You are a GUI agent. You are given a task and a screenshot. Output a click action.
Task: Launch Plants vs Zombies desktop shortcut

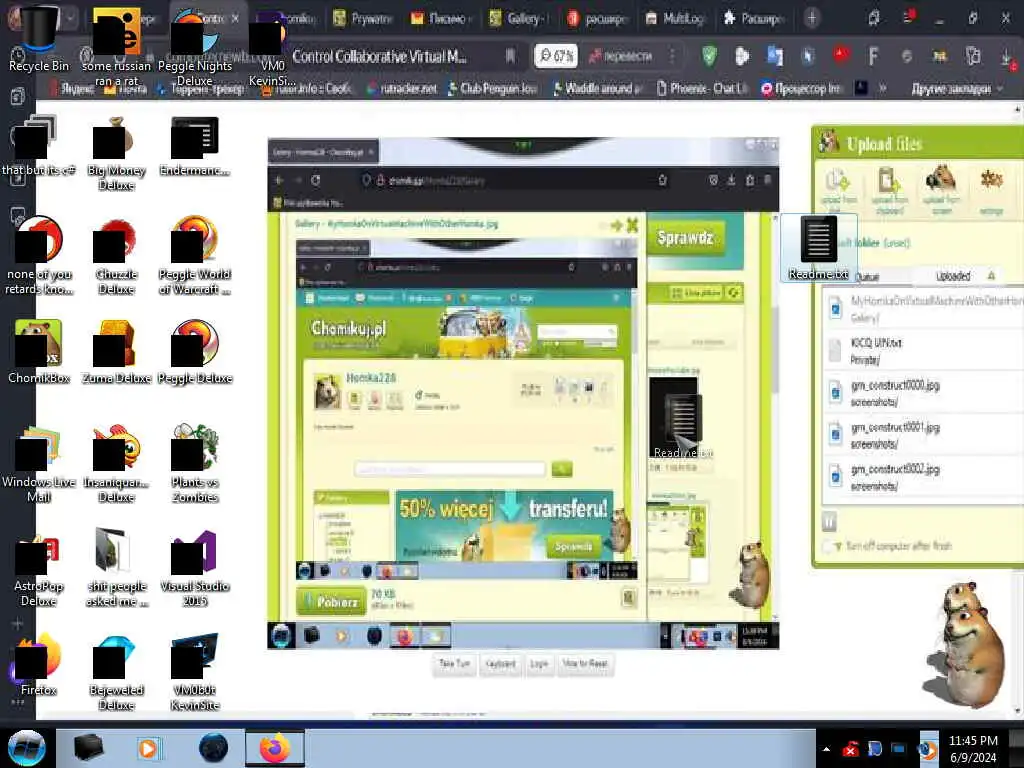pos(195,464)
